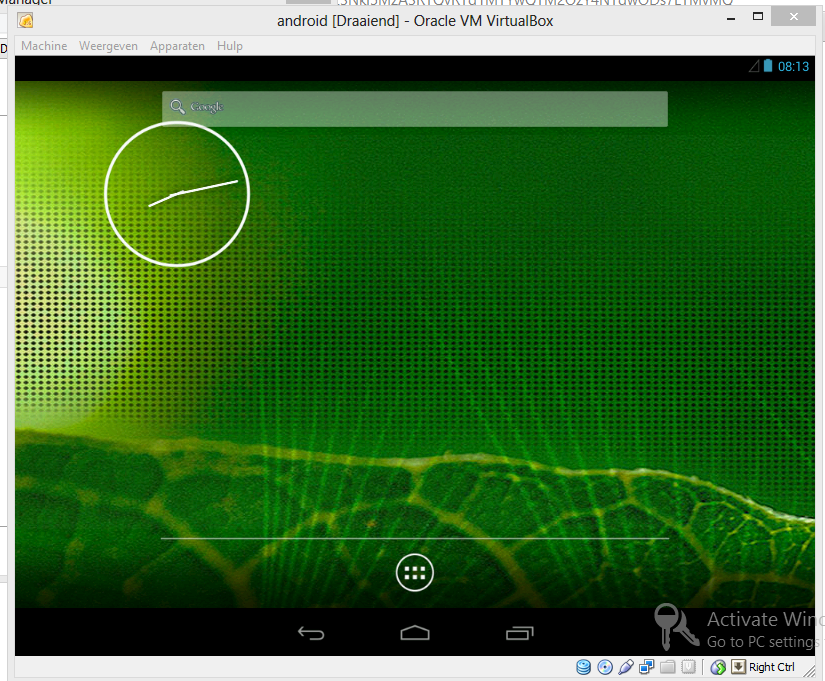Maximize the VirtualBox window

[758, 17]
